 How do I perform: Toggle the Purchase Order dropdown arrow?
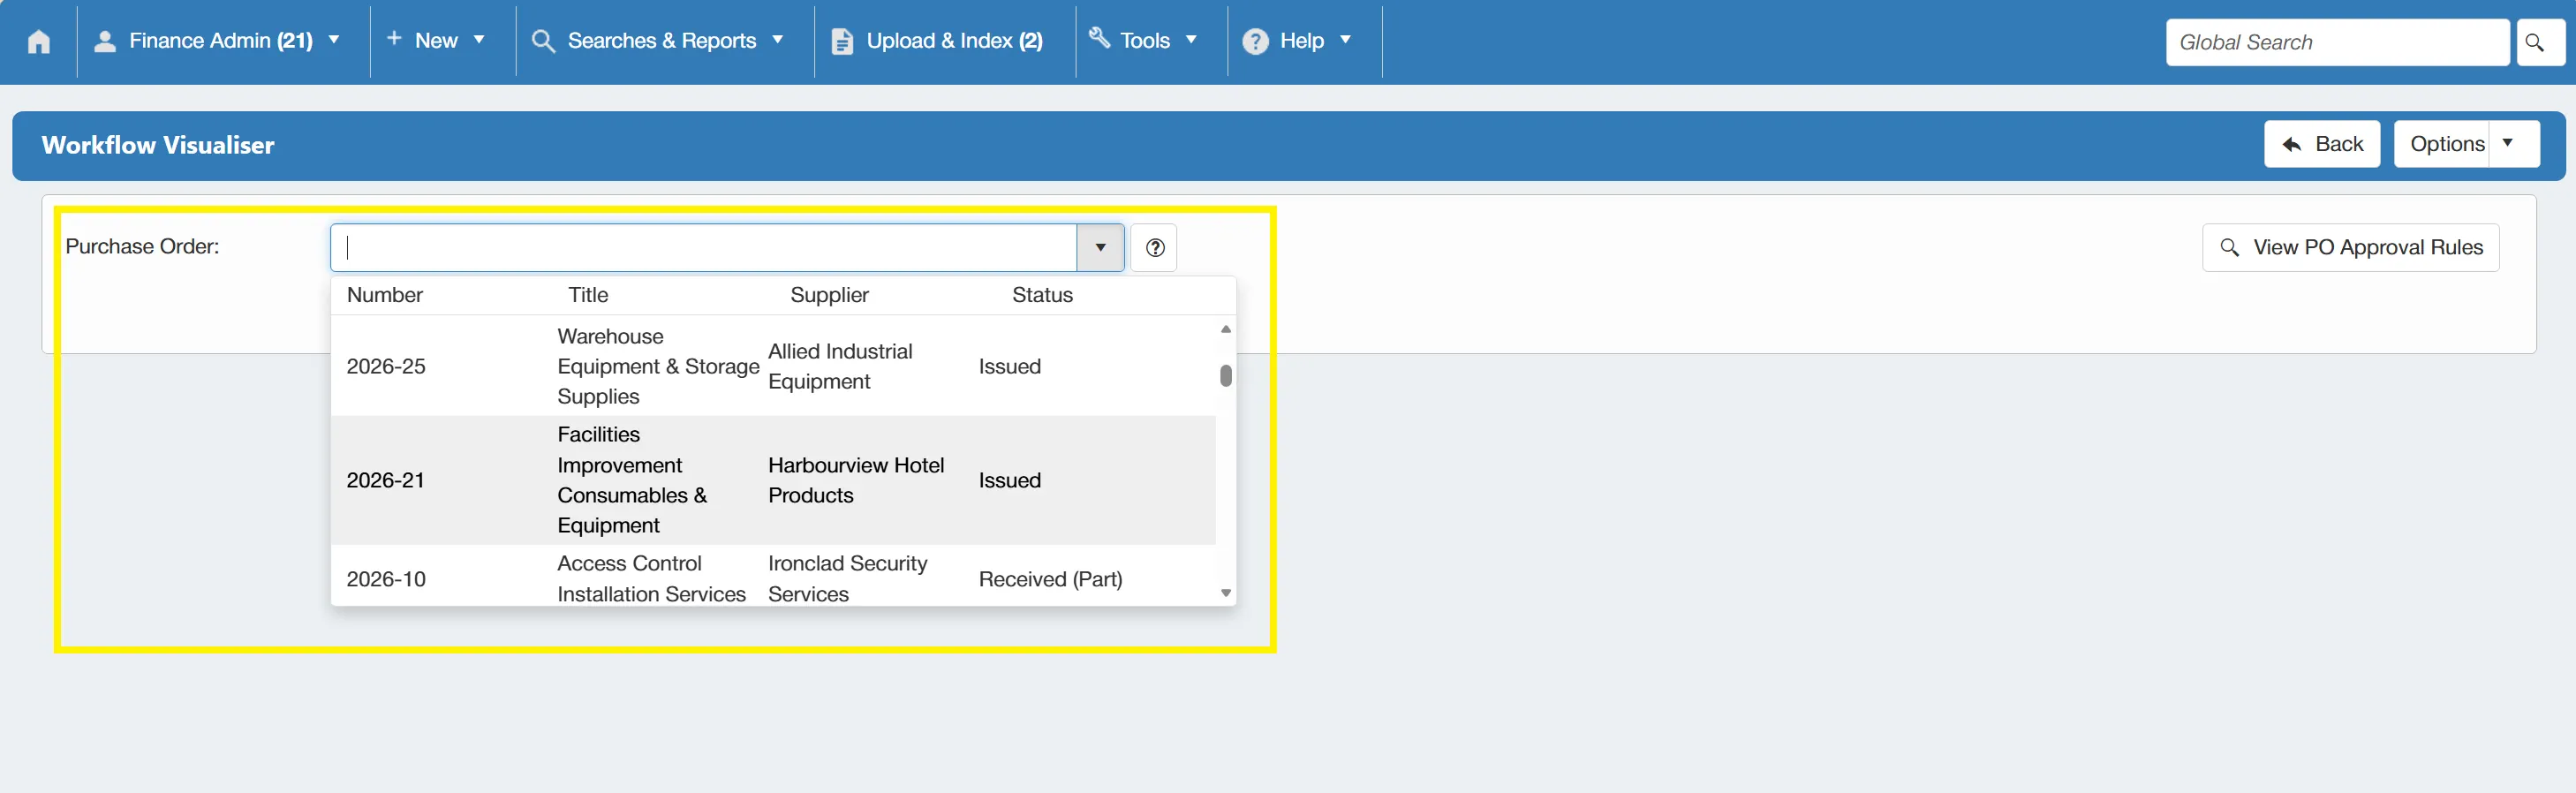1100,247
